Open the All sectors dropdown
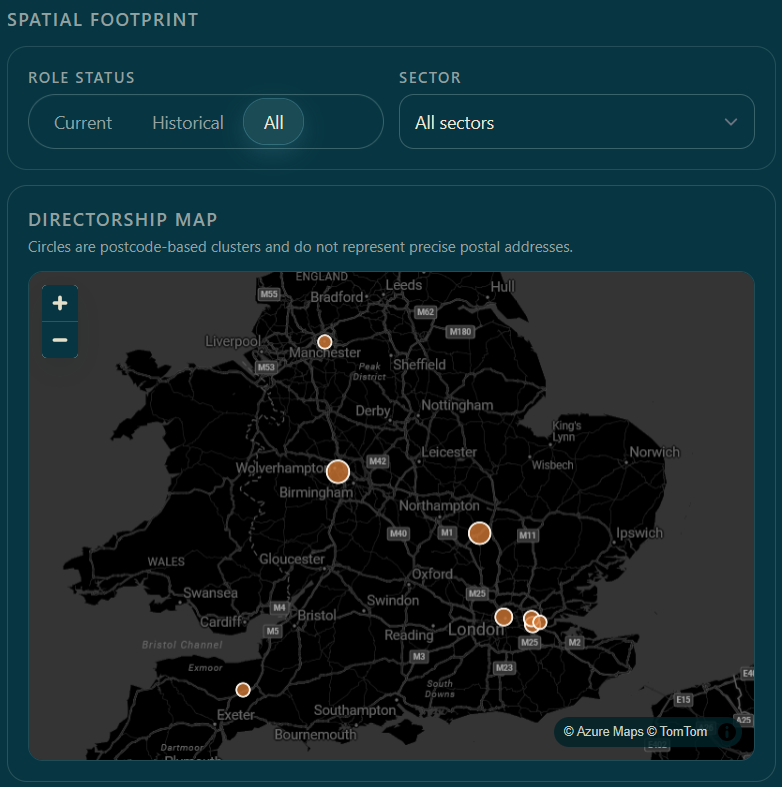 [x=576, y=122]
